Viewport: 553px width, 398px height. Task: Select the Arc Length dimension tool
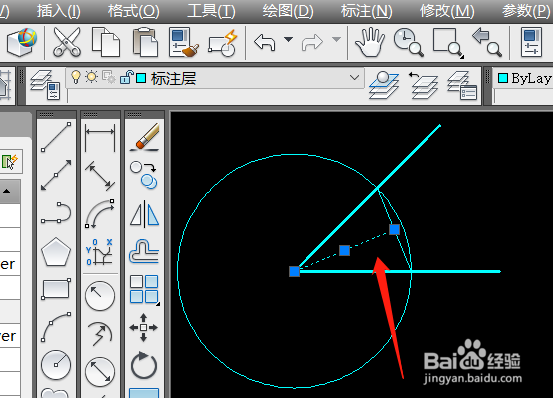100,214
